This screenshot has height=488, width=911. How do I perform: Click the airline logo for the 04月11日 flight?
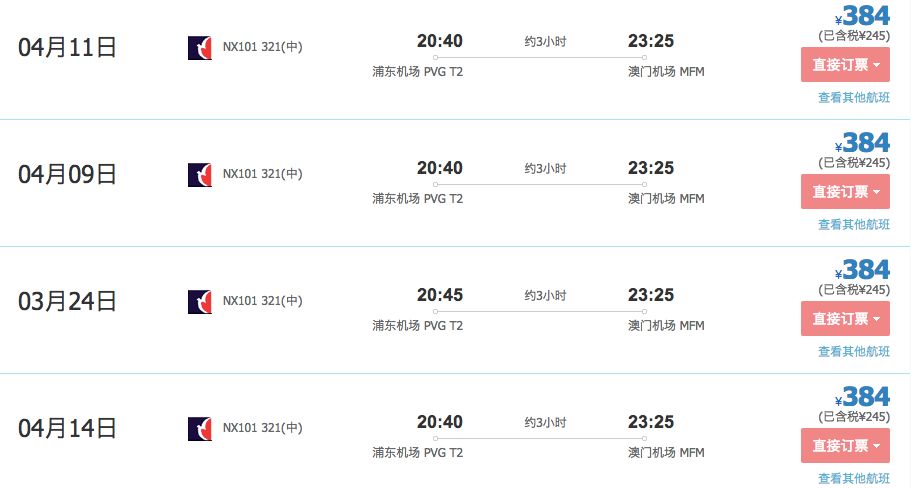(x=200, y=48)
